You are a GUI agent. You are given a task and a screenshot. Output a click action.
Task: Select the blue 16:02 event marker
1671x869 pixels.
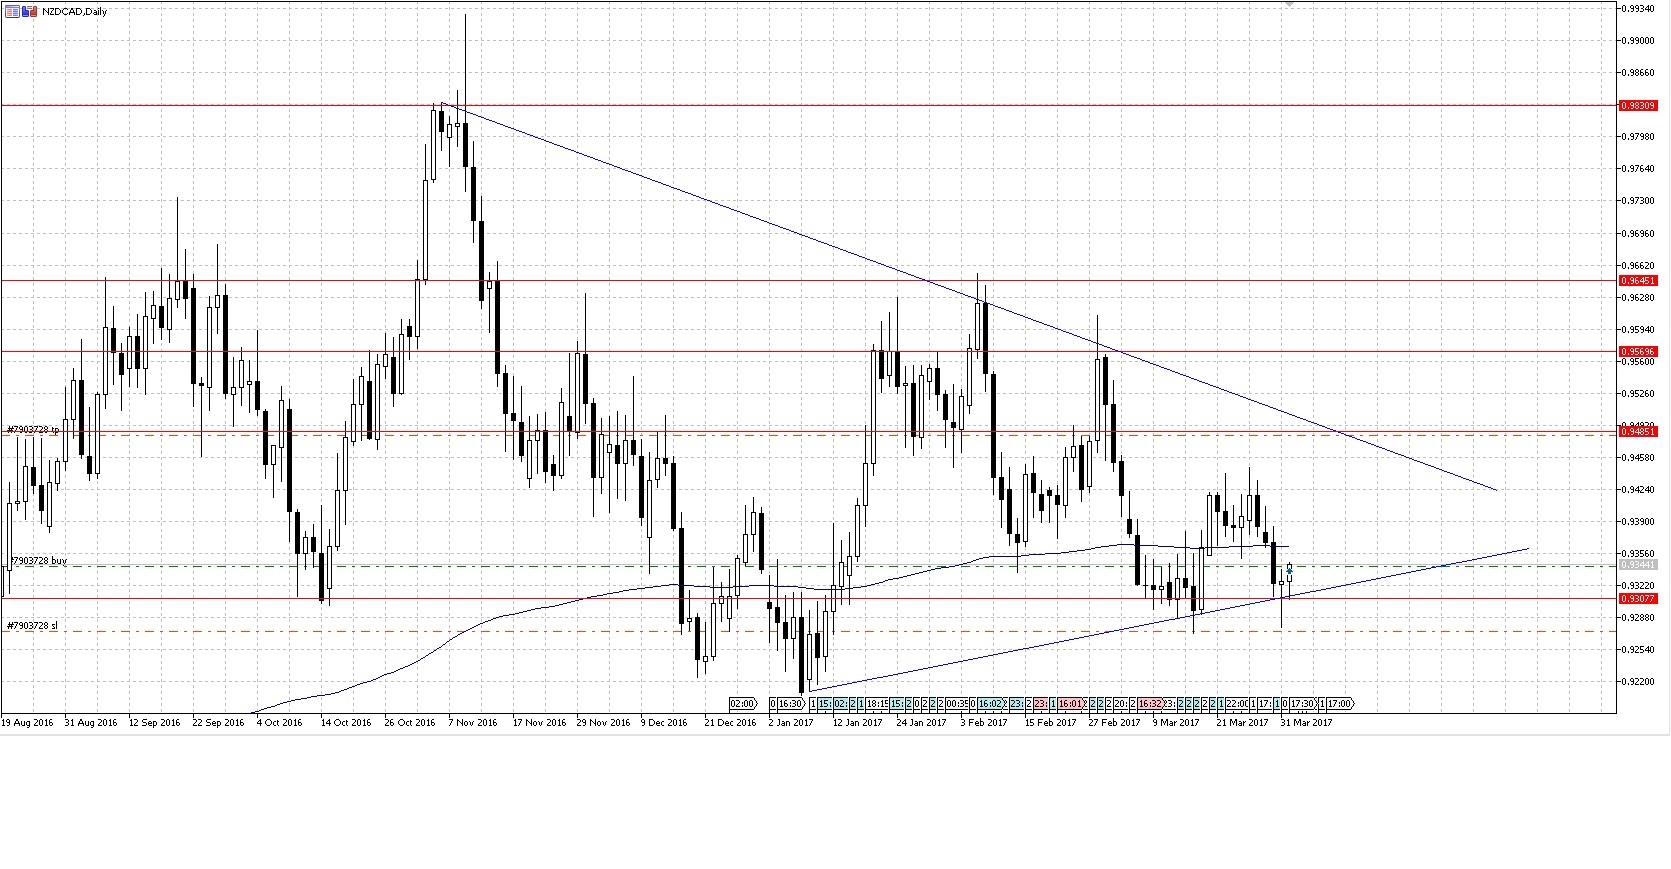click(x=991, y=703)
